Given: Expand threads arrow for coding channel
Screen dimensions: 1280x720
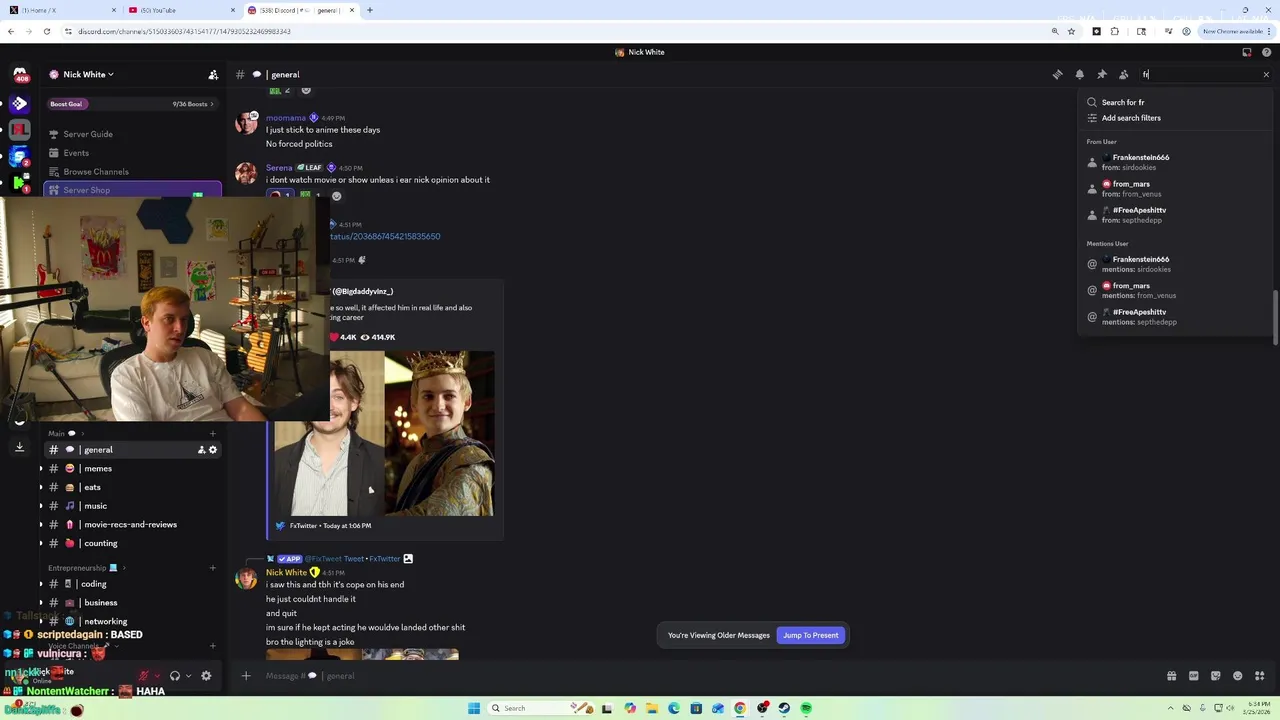Looking at the screenshot, I should coord(41,584).
